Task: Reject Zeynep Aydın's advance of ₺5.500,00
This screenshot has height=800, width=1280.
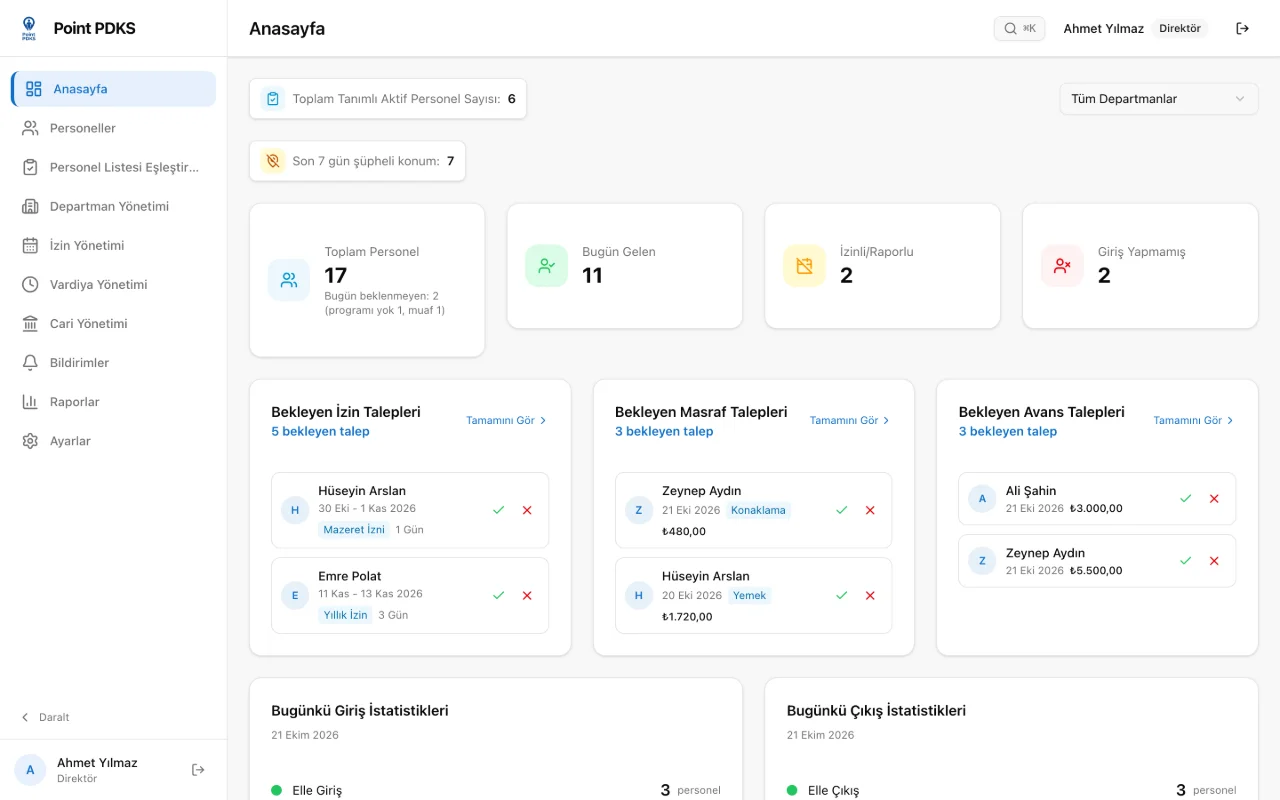Action: tap(1214, 561)
